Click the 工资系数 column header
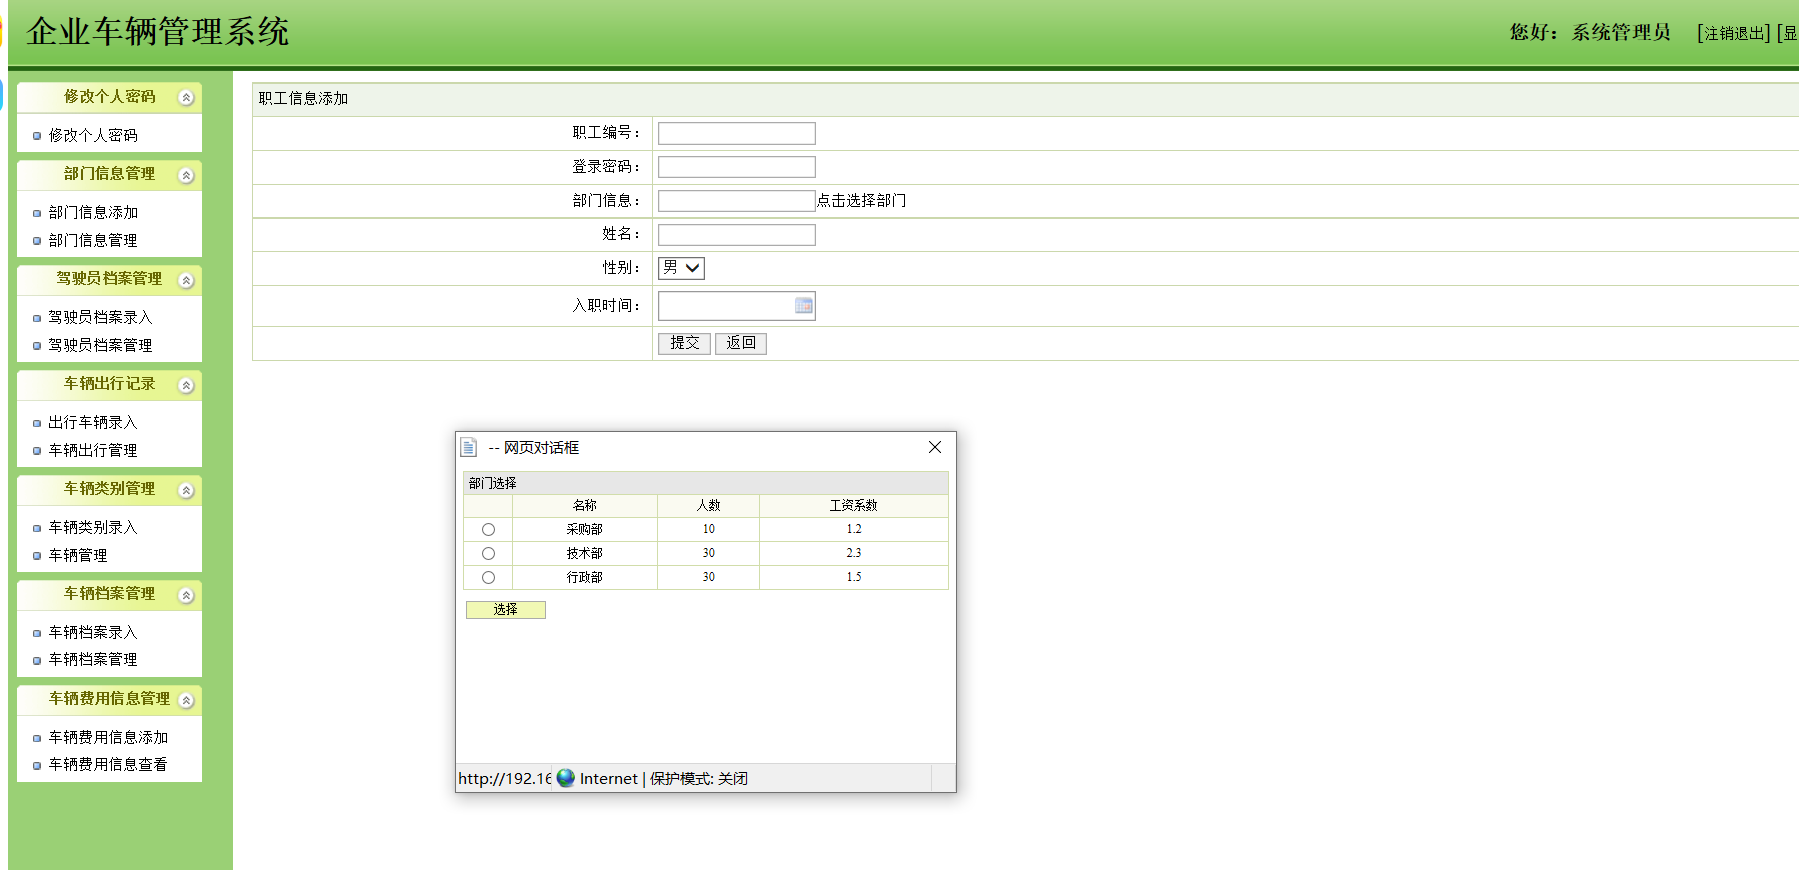 854,506
